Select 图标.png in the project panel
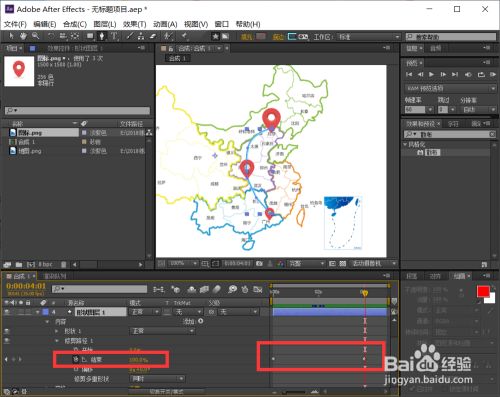500x397 pixels. (x=30, y=133)
